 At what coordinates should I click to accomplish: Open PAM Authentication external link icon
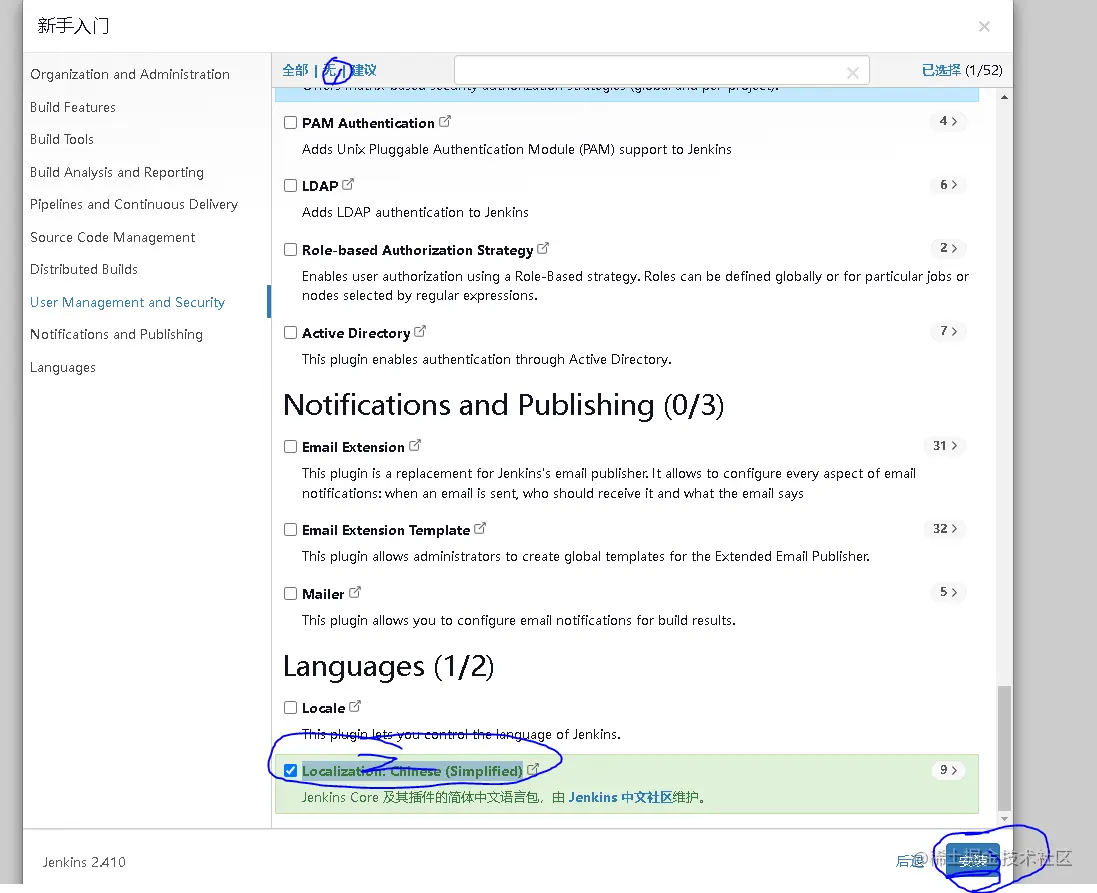(445, 122)
